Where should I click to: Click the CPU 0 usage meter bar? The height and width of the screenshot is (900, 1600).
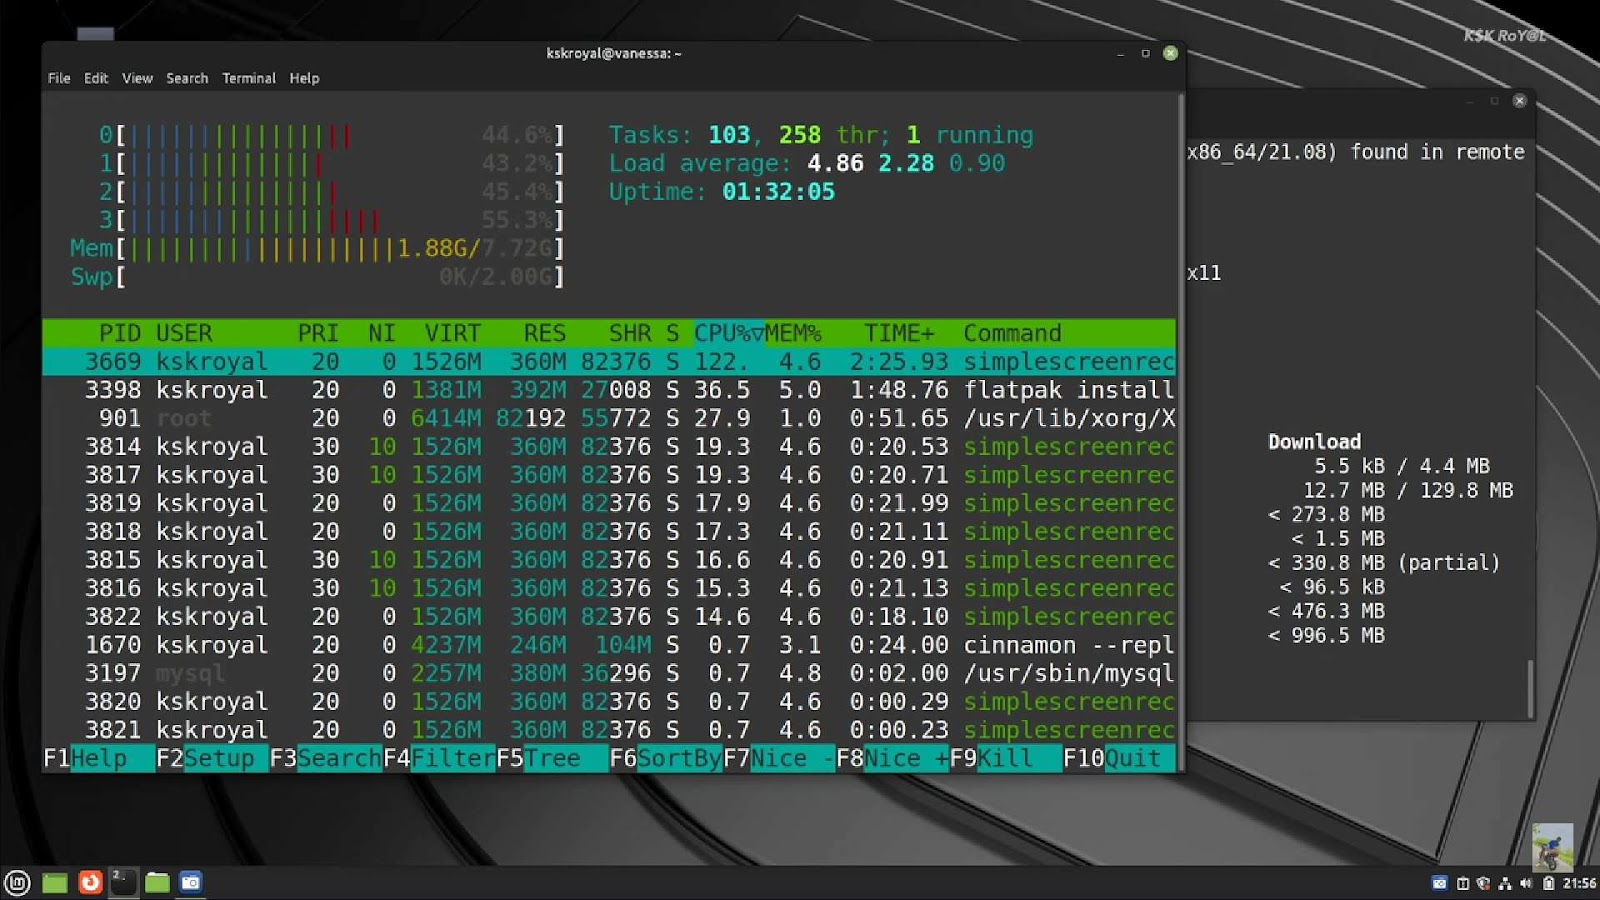tap(332, 135)
